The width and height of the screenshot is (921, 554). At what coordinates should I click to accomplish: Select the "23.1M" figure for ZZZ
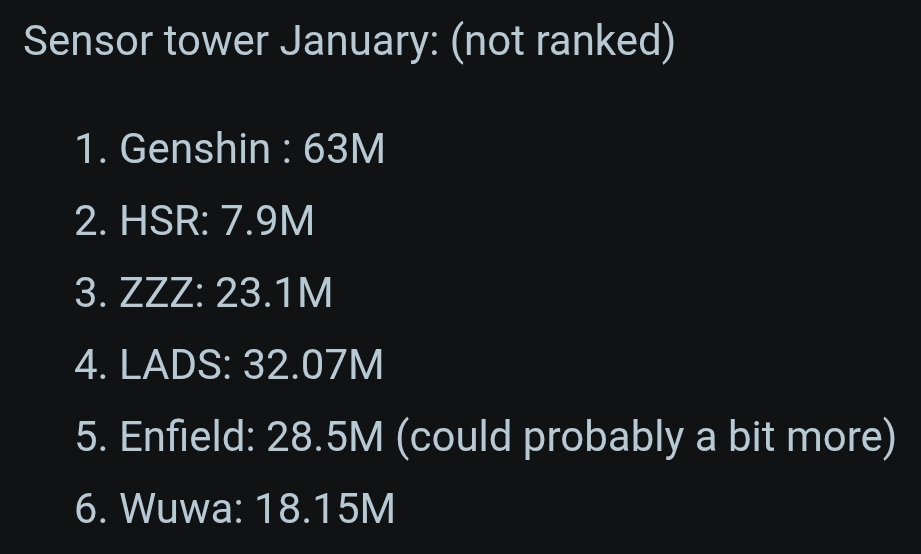pos(274,293)
